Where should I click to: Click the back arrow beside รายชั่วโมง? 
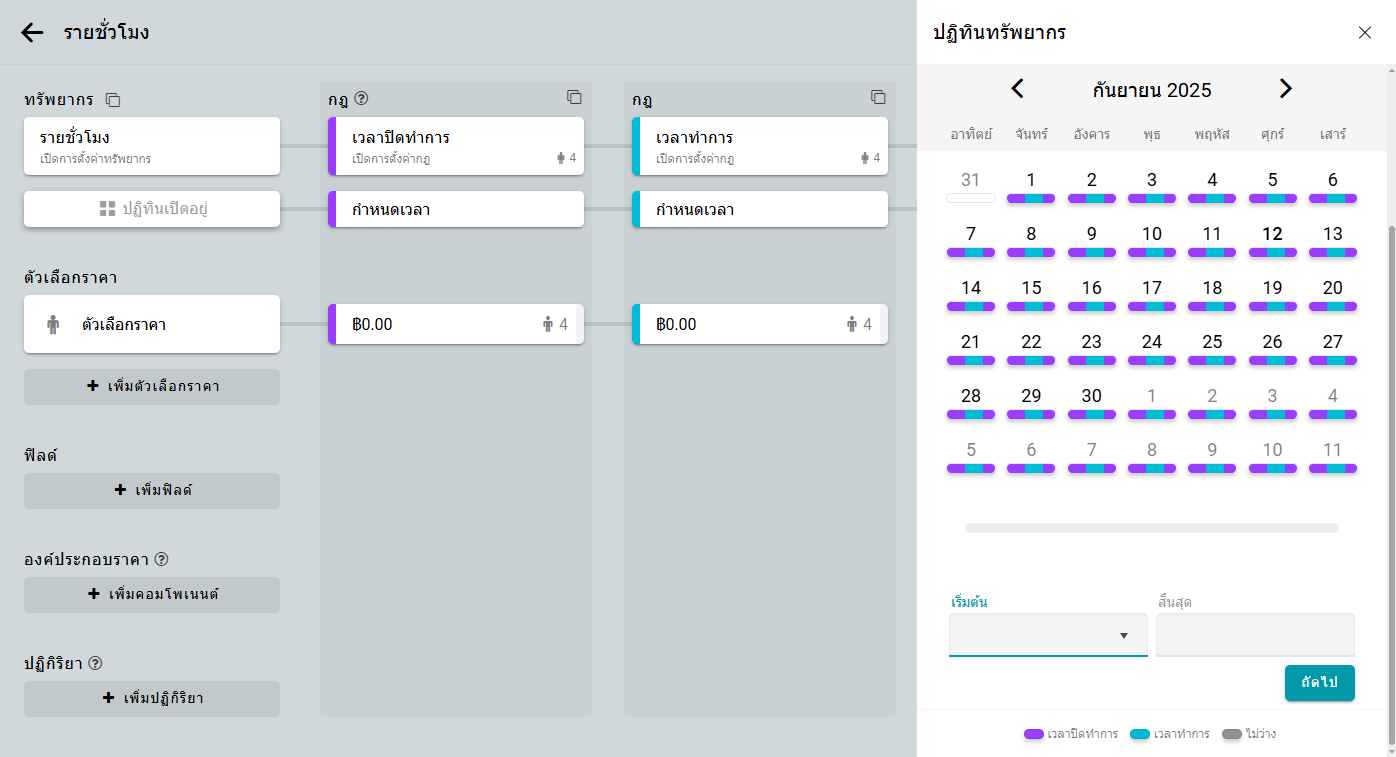point(32,32)
